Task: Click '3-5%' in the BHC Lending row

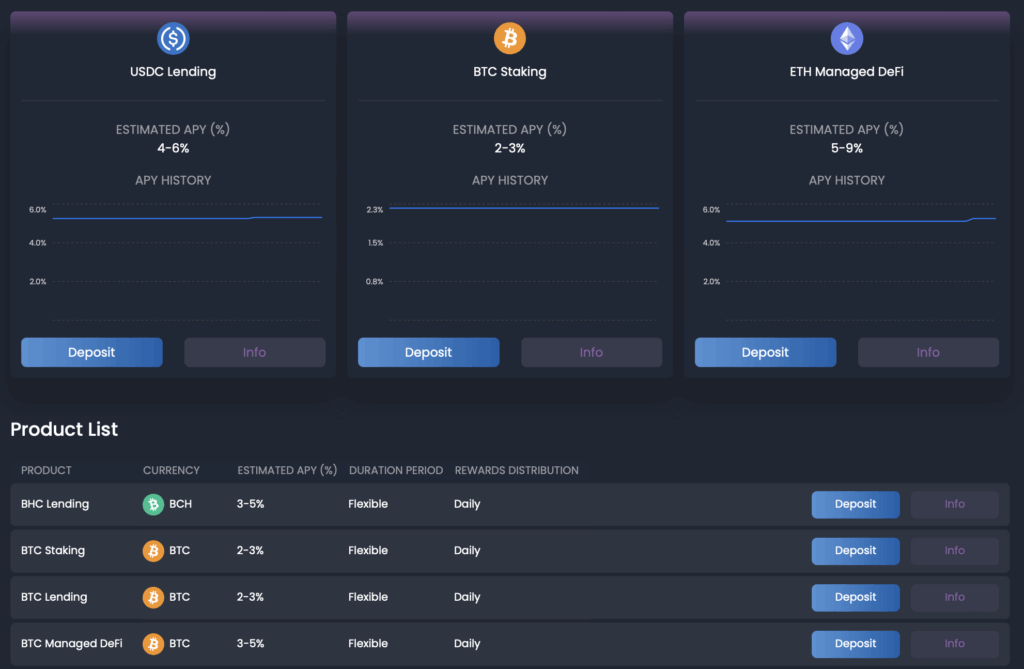Action: [250, 504]
